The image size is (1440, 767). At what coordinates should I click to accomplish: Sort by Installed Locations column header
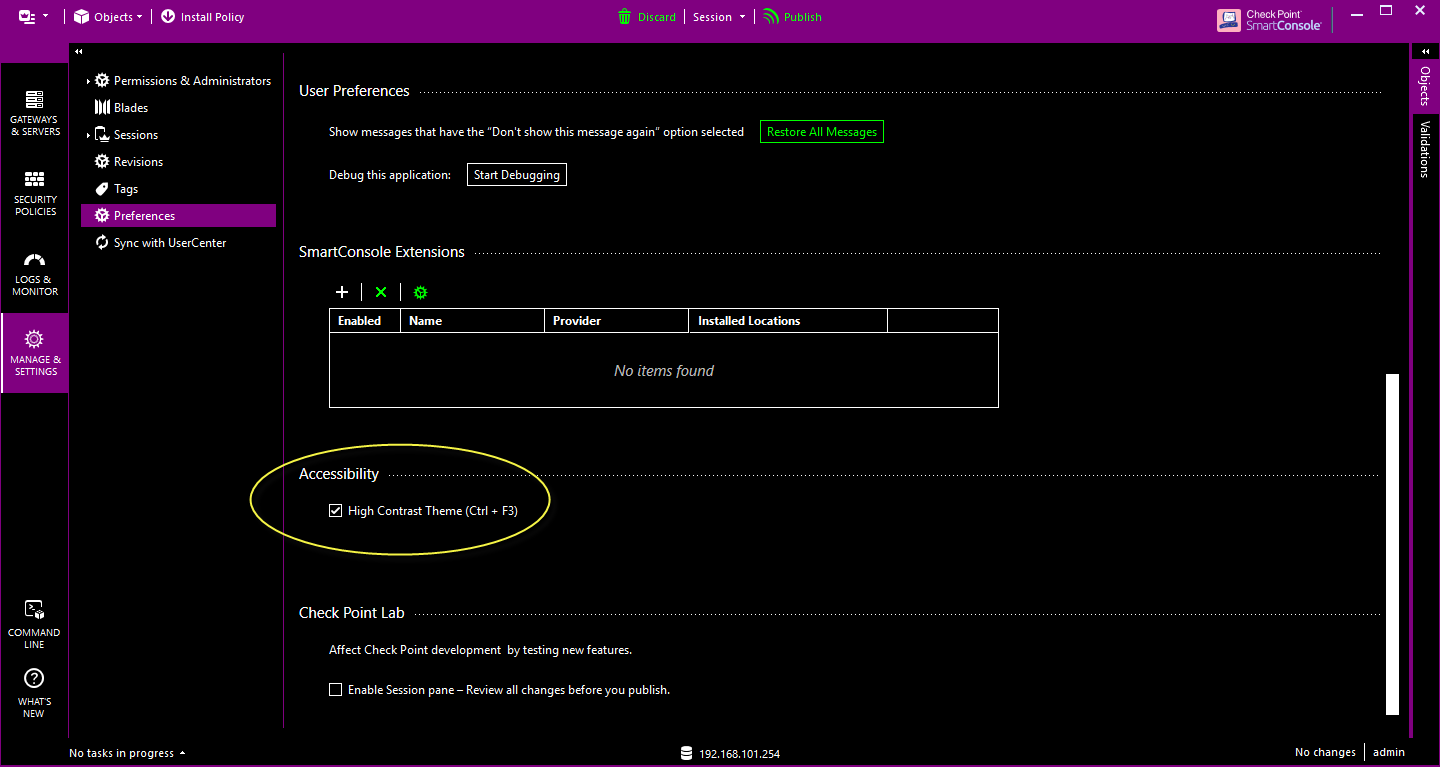tap(788, 321)
